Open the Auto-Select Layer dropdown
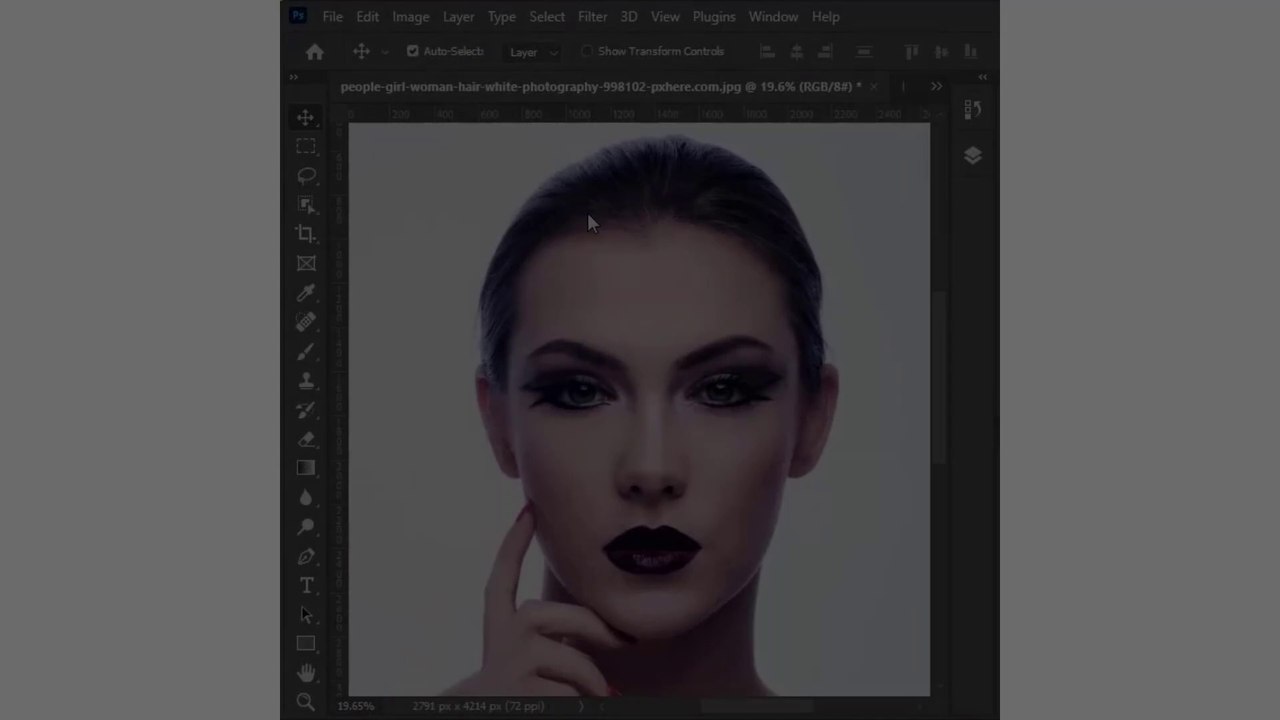 [534, 52]
